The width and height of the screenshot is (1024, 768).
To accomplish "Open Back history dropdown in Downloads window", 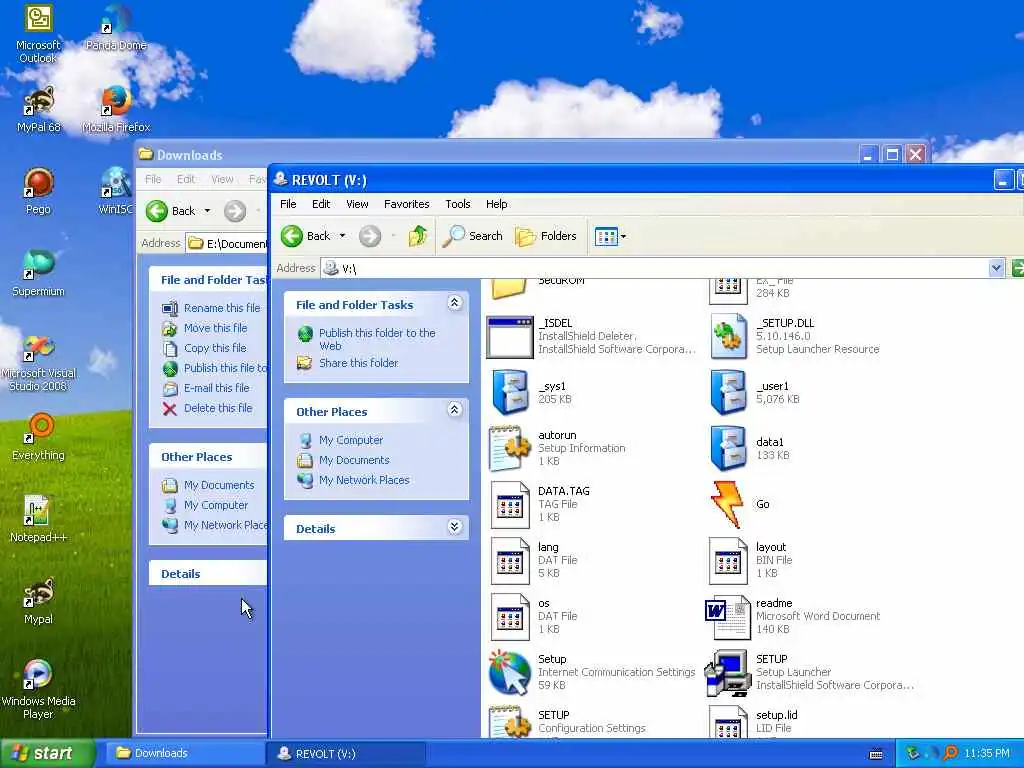I will 207,211.
